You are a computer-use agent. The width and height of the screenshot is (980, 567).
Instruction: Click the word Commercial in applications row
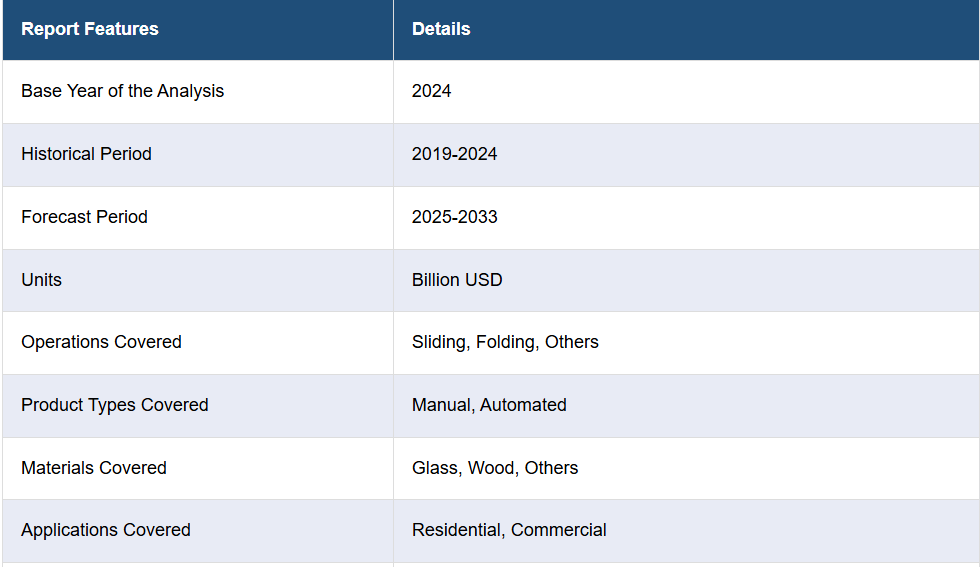(x=558, y=530)
